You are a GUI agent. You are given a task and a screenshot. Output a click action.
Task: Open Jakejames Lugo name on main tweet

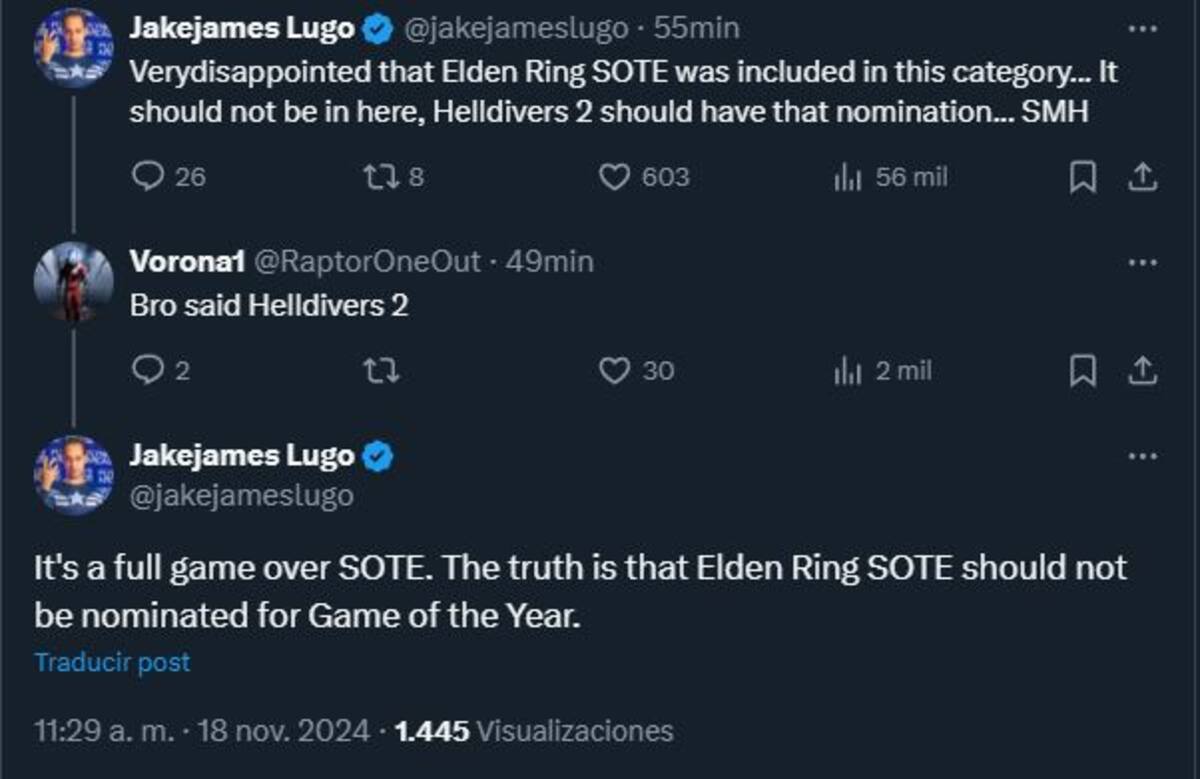coord(242,456)
